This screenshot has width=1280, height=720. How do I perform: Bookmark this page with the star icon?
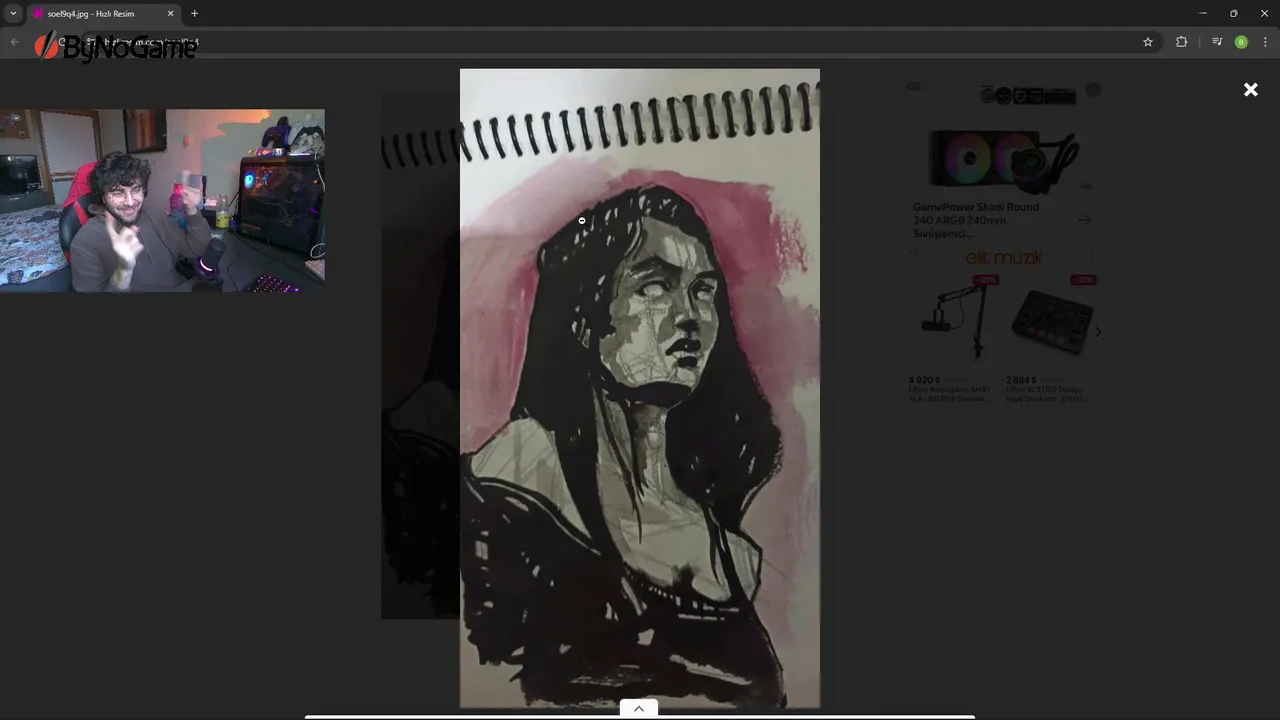1148,42
